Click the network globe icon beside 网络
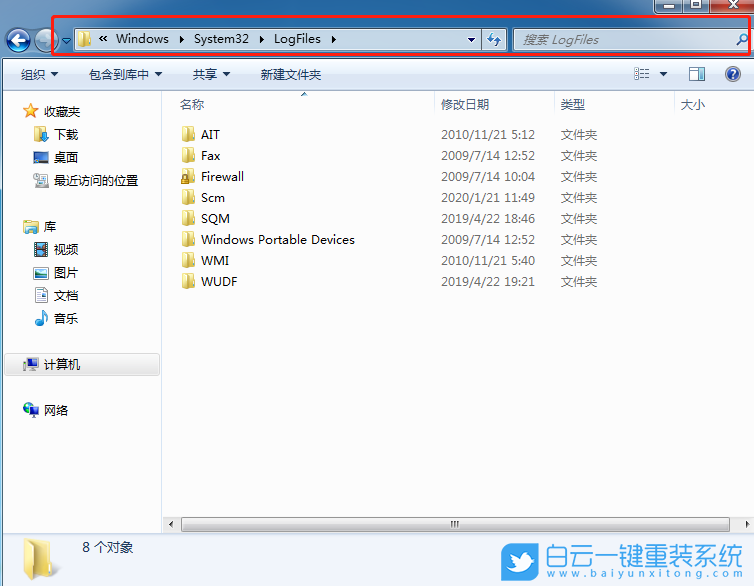This screenshot has width=754, height=586. (x=31, y=410)
